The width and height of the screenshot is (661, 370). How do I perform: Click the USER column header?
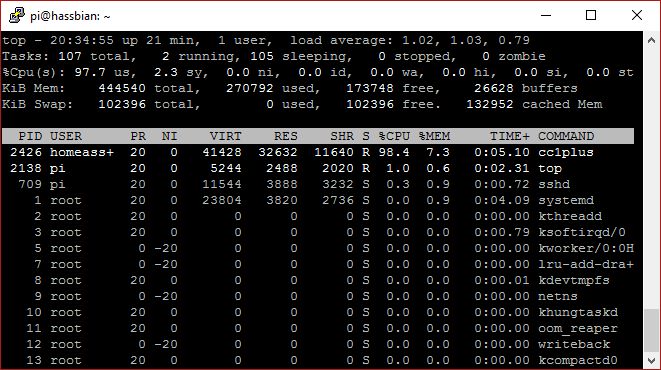(x=66, y=136)
